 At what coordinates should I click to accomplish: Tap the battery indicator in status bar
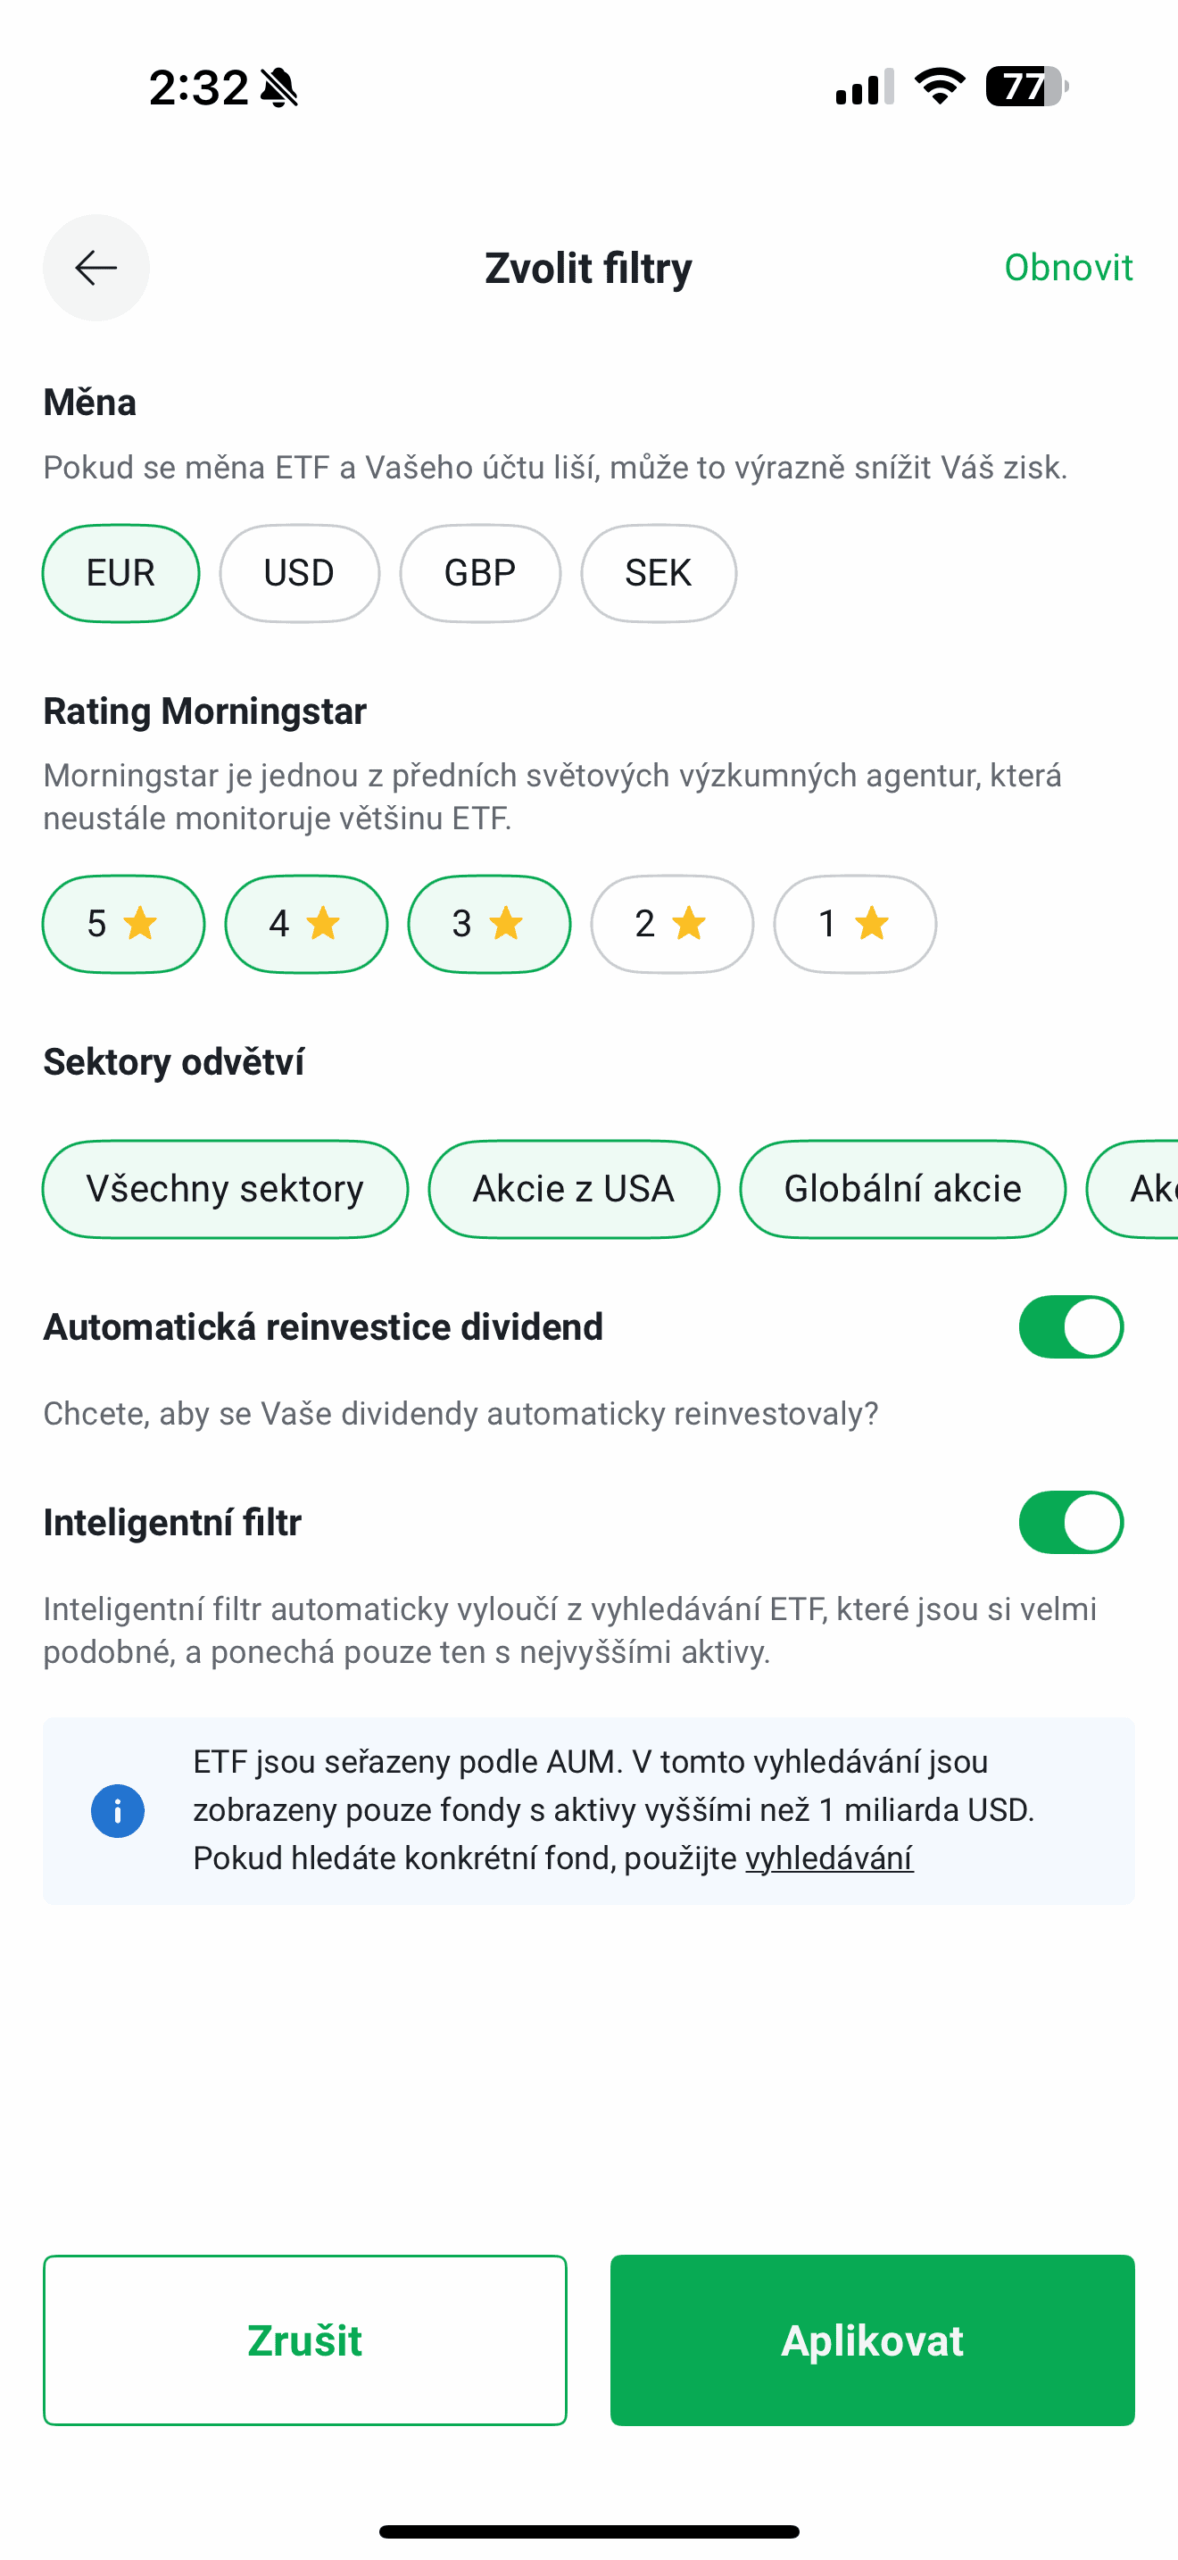point(1026,87)
